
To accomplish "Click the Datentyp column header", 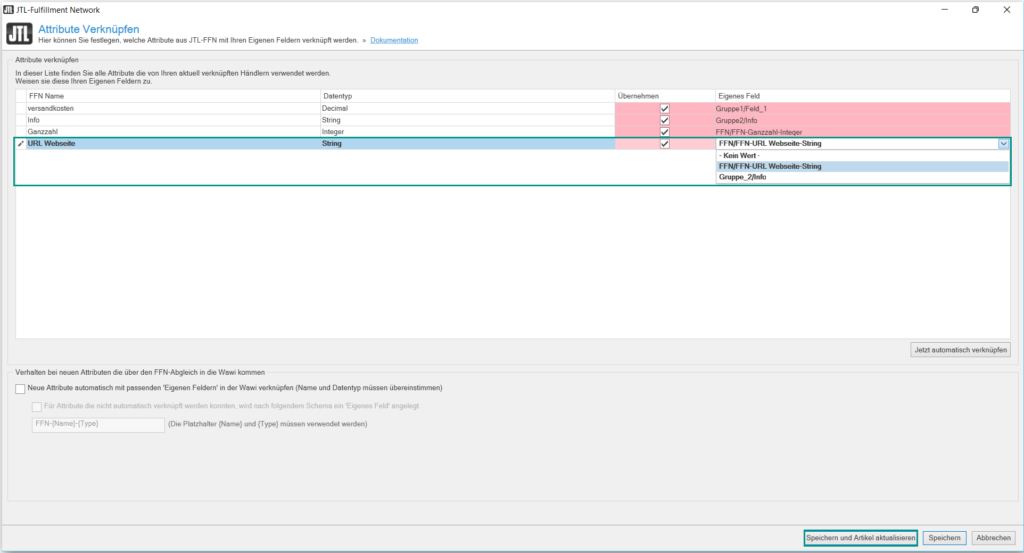I will tap(337, 96).
